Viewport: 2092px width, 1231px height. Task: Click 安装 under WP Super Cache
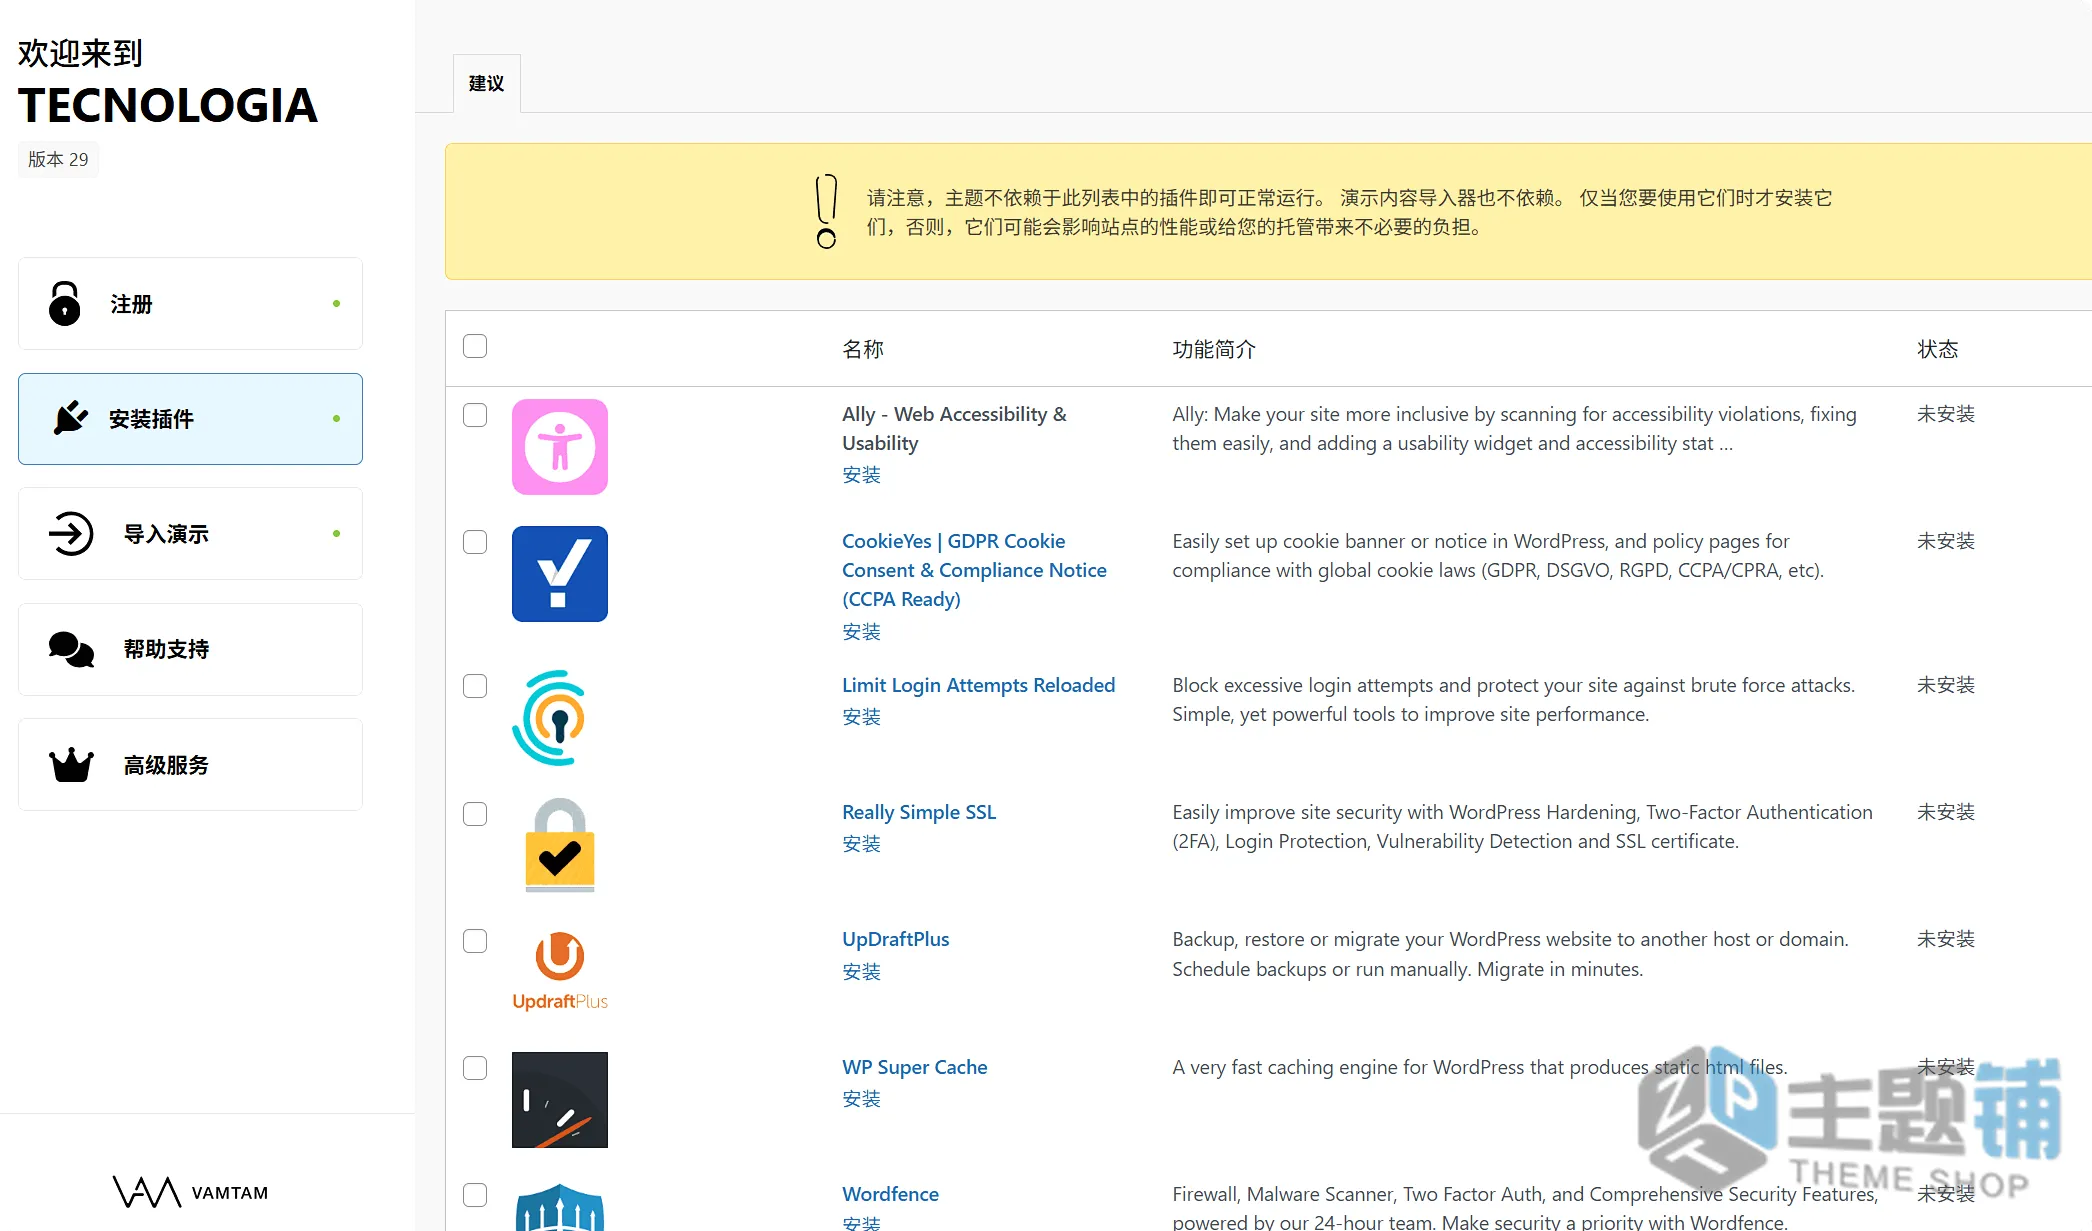(x=861, y=1099)
